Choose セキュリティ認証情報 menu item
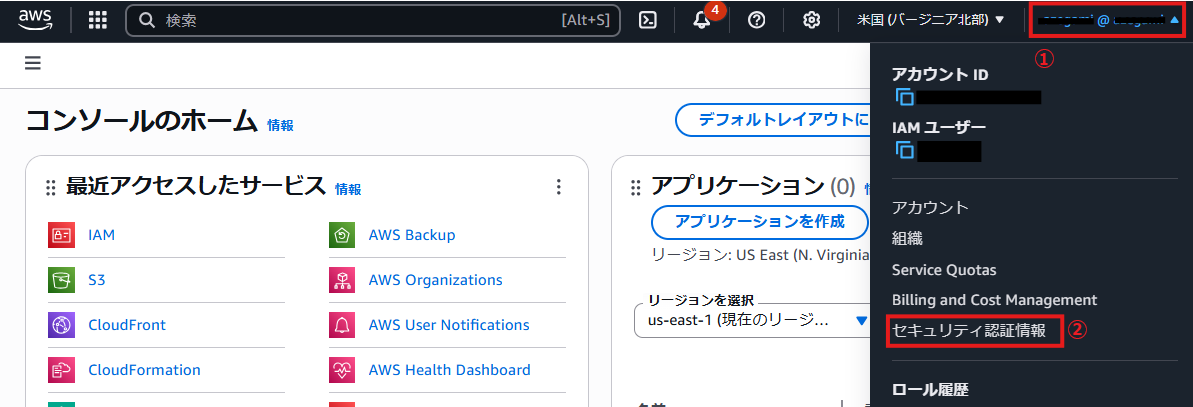The height and width of the screenshot is (407, 1193). tap(969, 331)
